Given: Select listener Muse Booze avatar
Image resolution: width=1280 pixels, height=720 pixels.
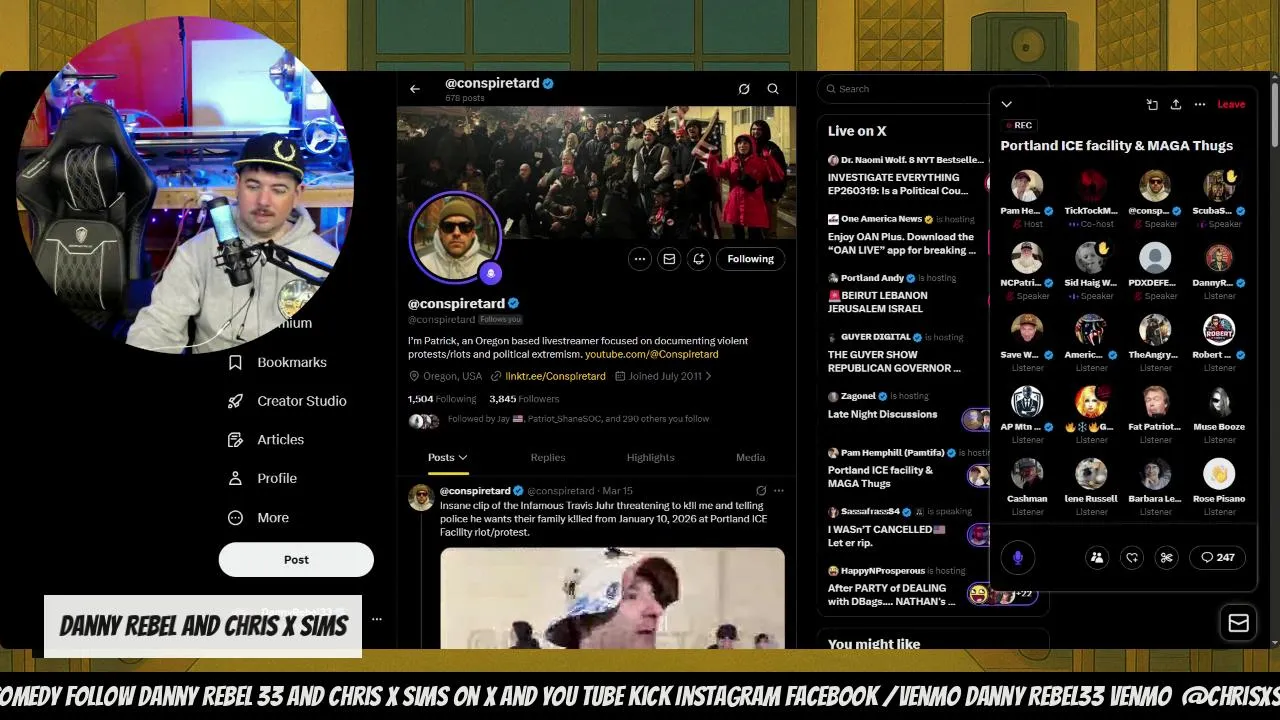Looking at the screenshot, I should pos(1219,402).
